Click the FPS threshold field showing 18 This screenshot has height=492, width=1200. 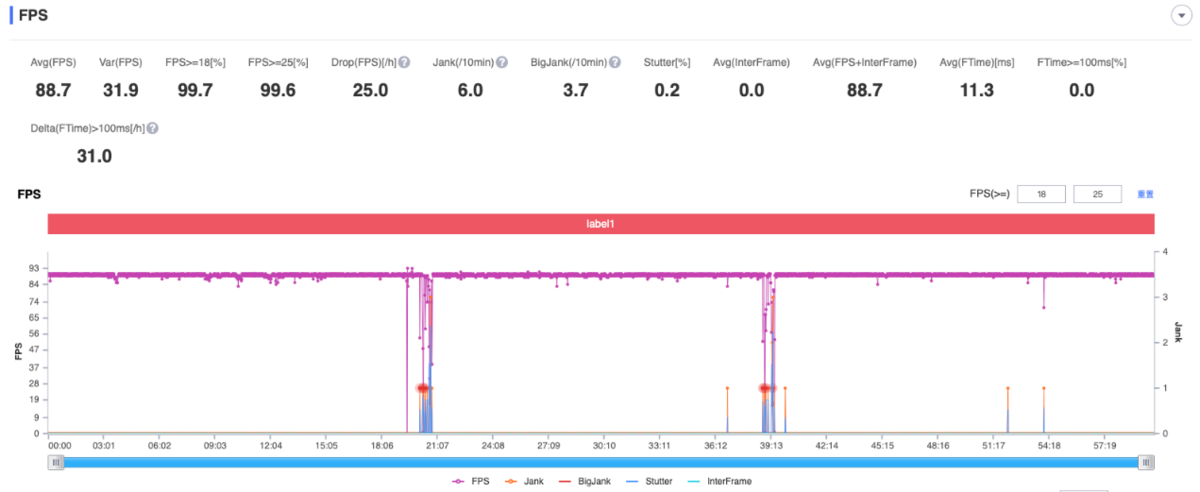tap(1041, 194)
